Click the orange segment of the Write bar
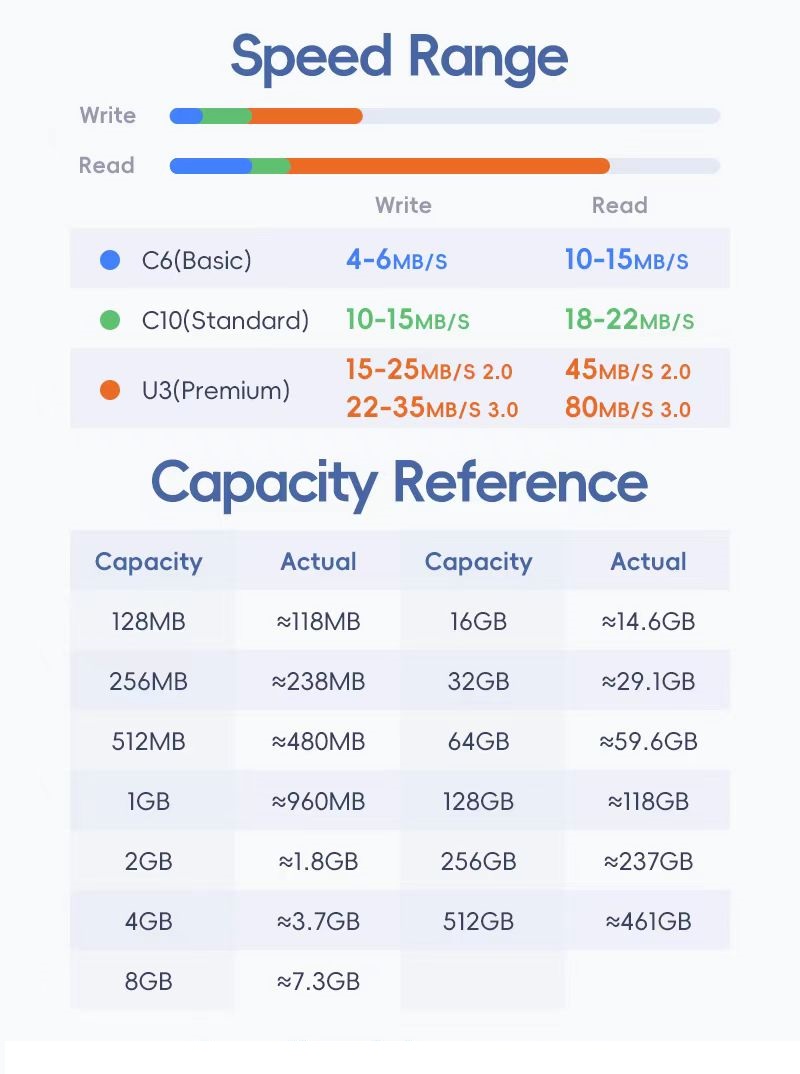Image resolution: width=800 pixels, height=1074 pixels. [306, 116]
